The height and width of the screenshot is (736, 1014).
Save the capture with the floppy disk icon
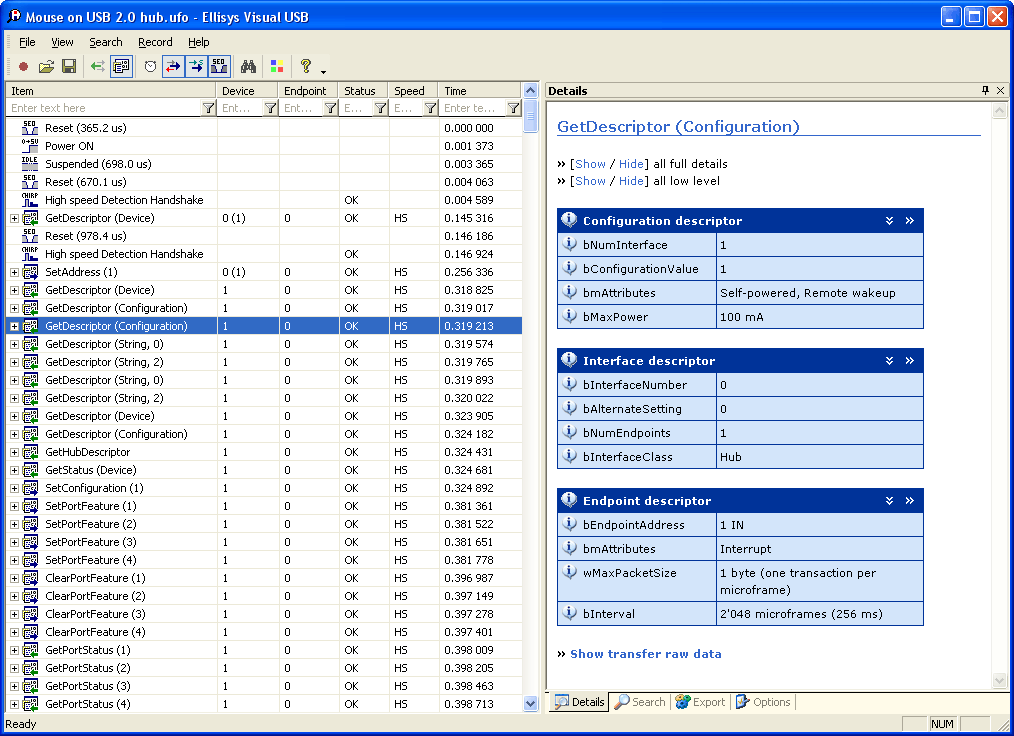coord(69,66)
